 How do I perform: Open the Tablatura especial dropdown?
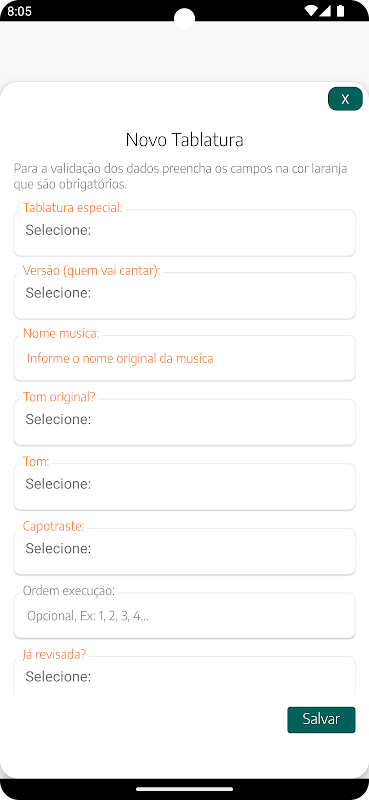coord(184,233)
